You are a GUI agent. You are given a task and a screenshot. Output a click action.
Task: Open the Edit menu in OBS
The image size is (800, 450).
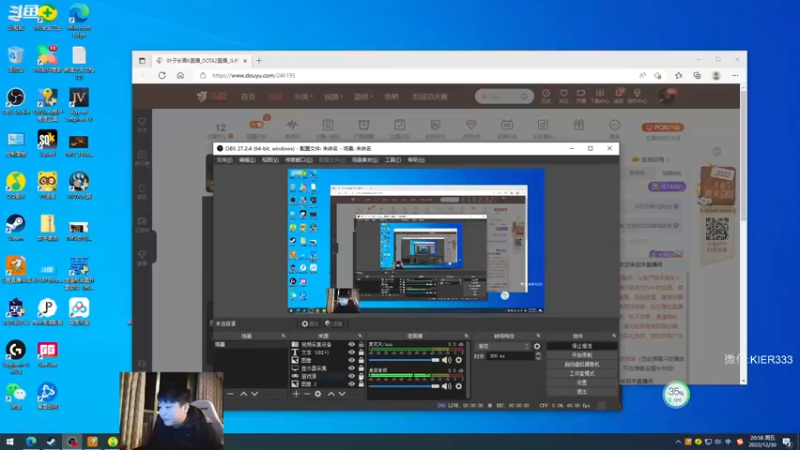pyautogui.click(x=247, y=160)
